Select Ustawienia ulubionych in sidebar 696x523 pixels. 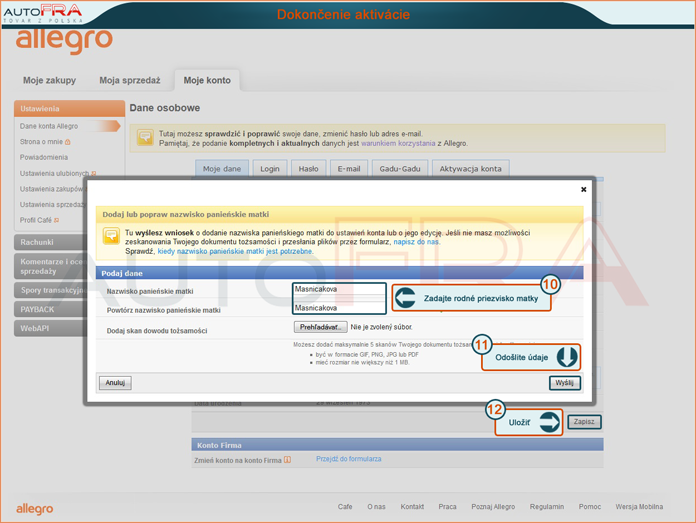[54, 173]
